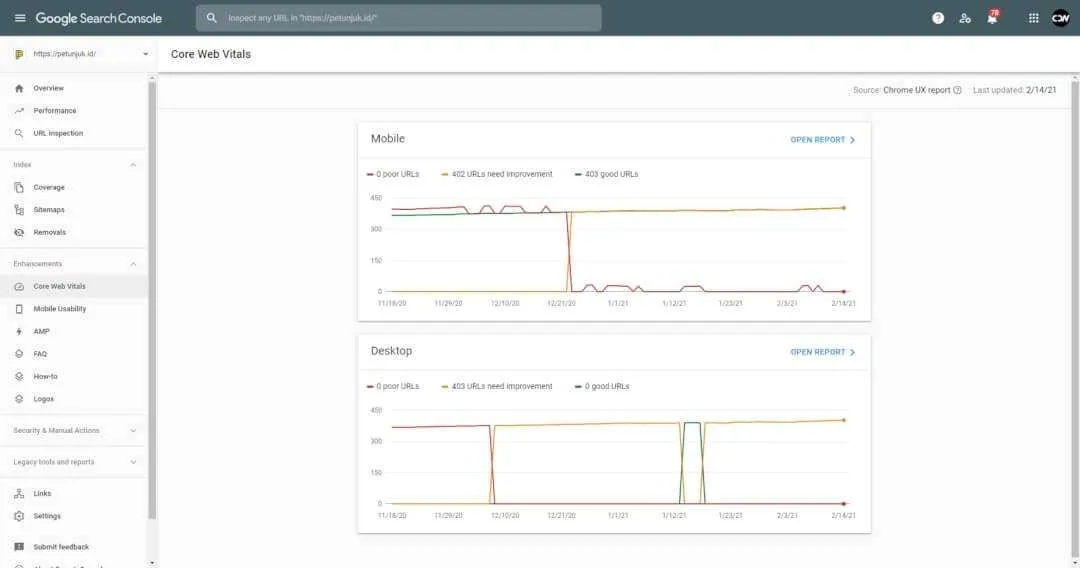
Task: Click Desktop '403 URLs need improvement' legend
Action: [x=497, y=386]
